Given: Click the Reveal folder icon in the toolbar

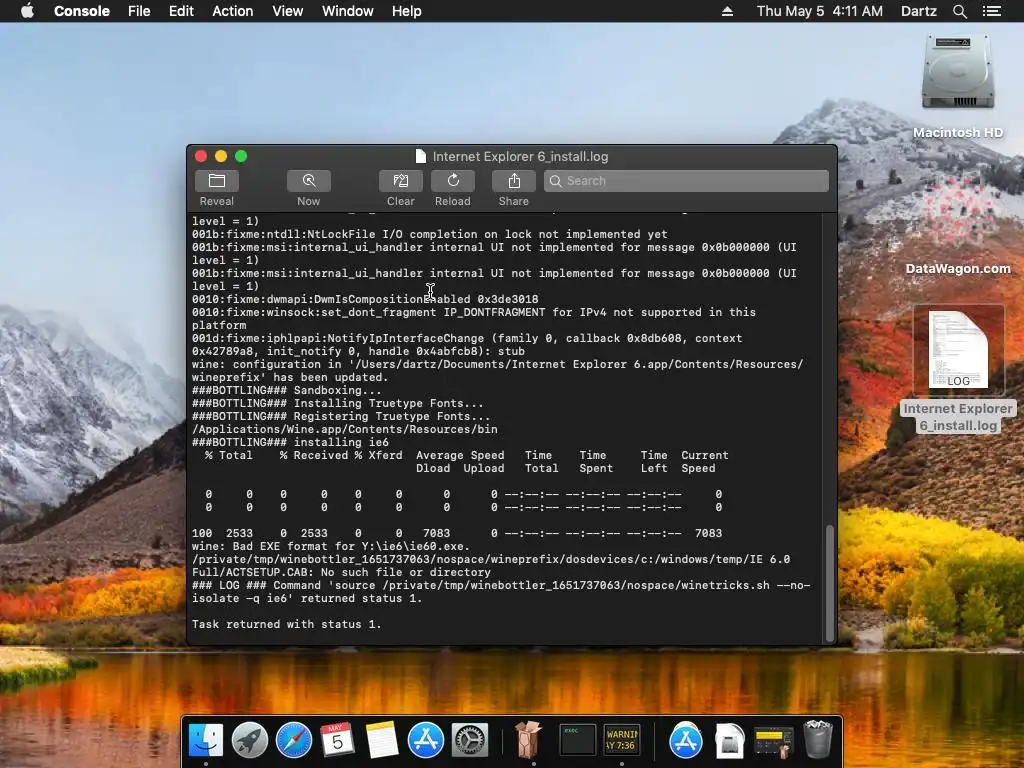Looking at the screenshot, I should click(x=216, y=181).
